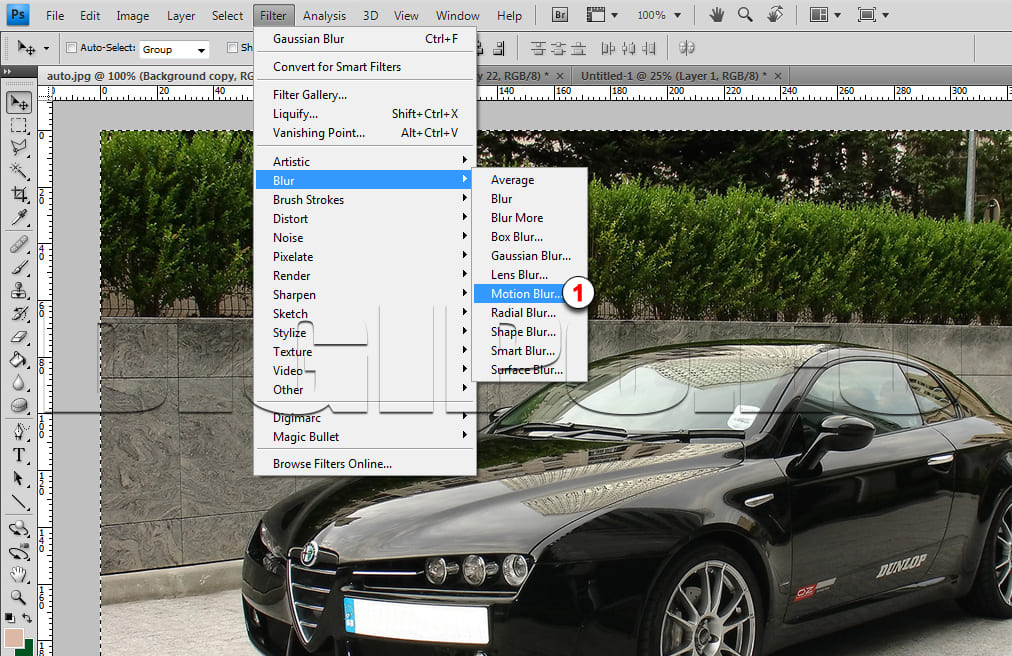The image size is (1012, 656).
Task: Choose Motion Blur from the Blur submenu
Action: [x=524, y=294]
